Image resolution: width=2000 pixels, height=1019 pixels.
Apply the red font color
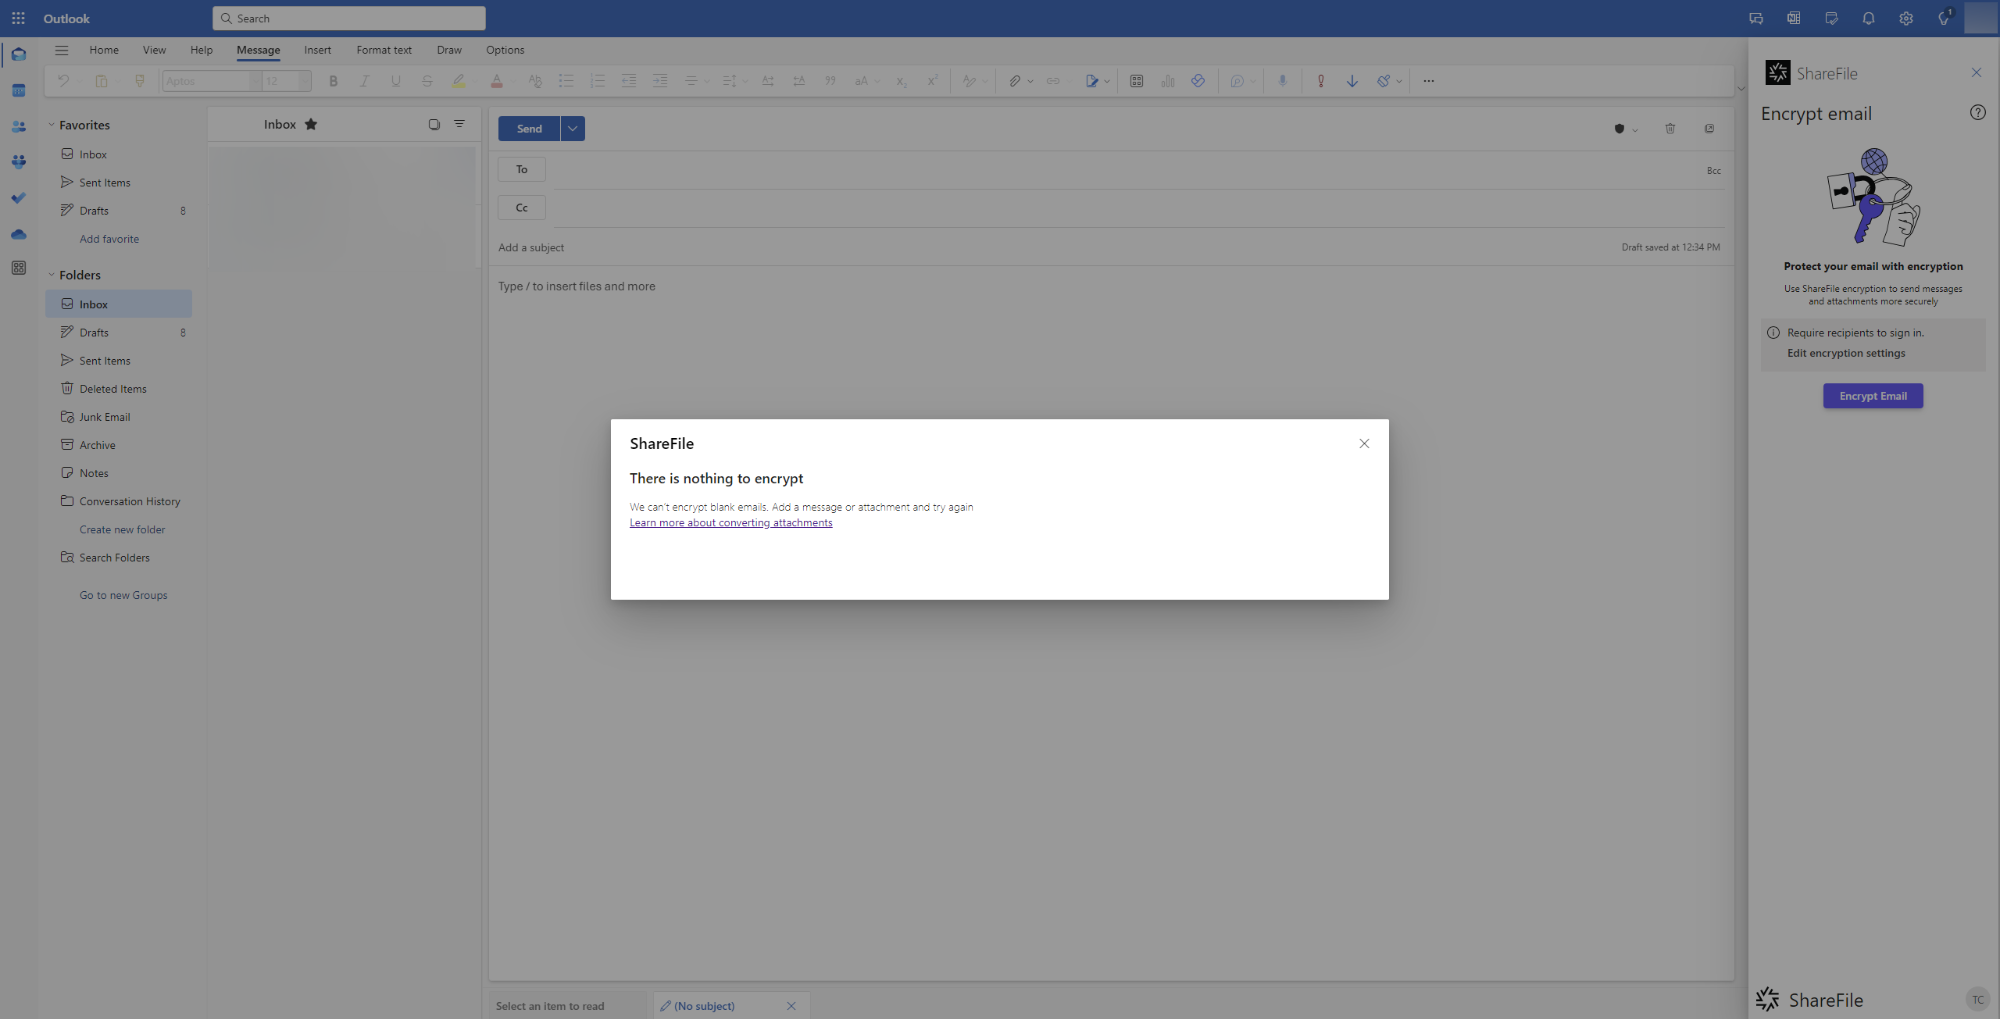(496, 81)
